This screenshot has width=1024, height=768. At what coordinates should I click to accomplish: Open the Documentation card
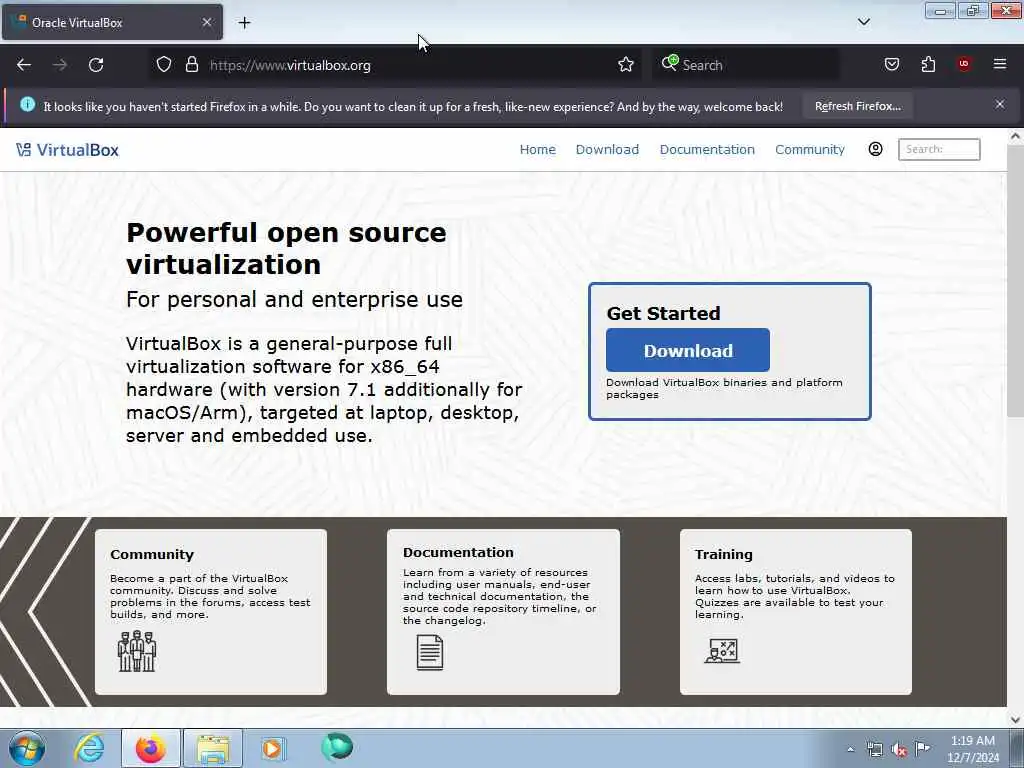[x=503, y=612]
